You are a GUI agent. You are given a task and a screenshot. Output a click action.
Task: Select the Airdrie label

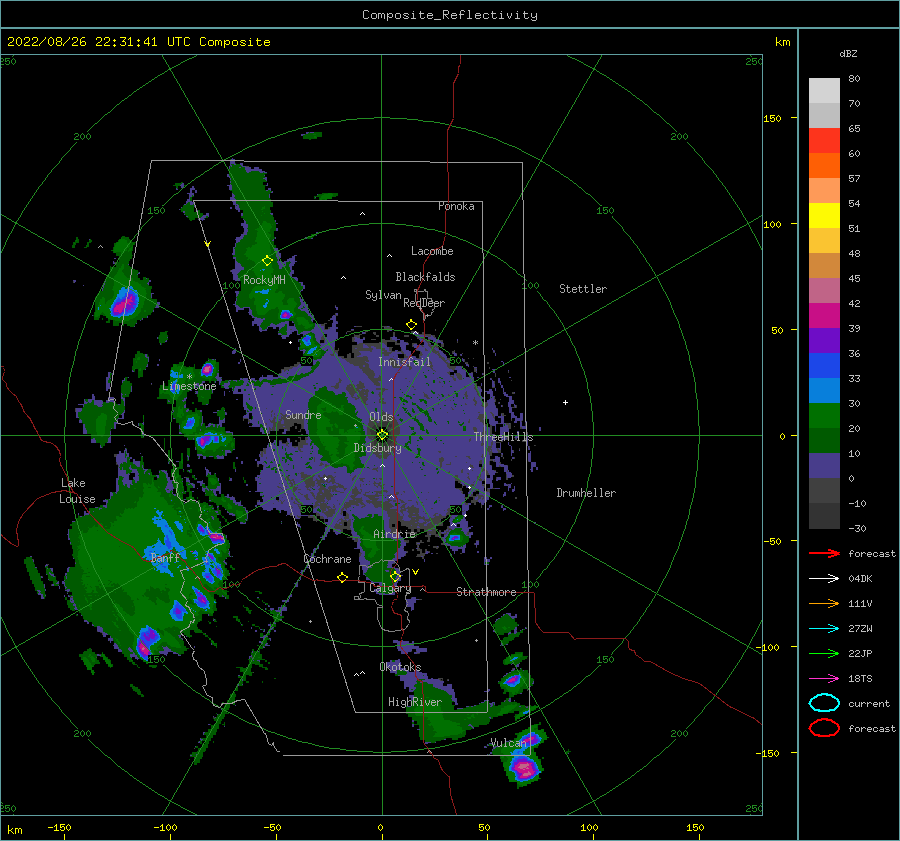coord(394,534)
